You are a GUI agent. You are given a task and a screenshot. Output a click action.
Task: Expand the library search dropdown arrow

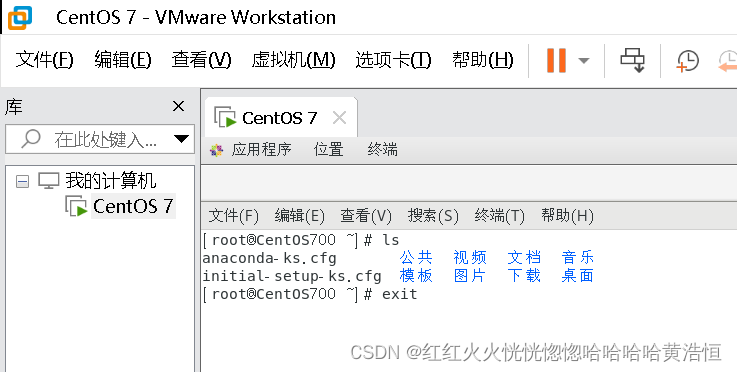click(181, 139)
